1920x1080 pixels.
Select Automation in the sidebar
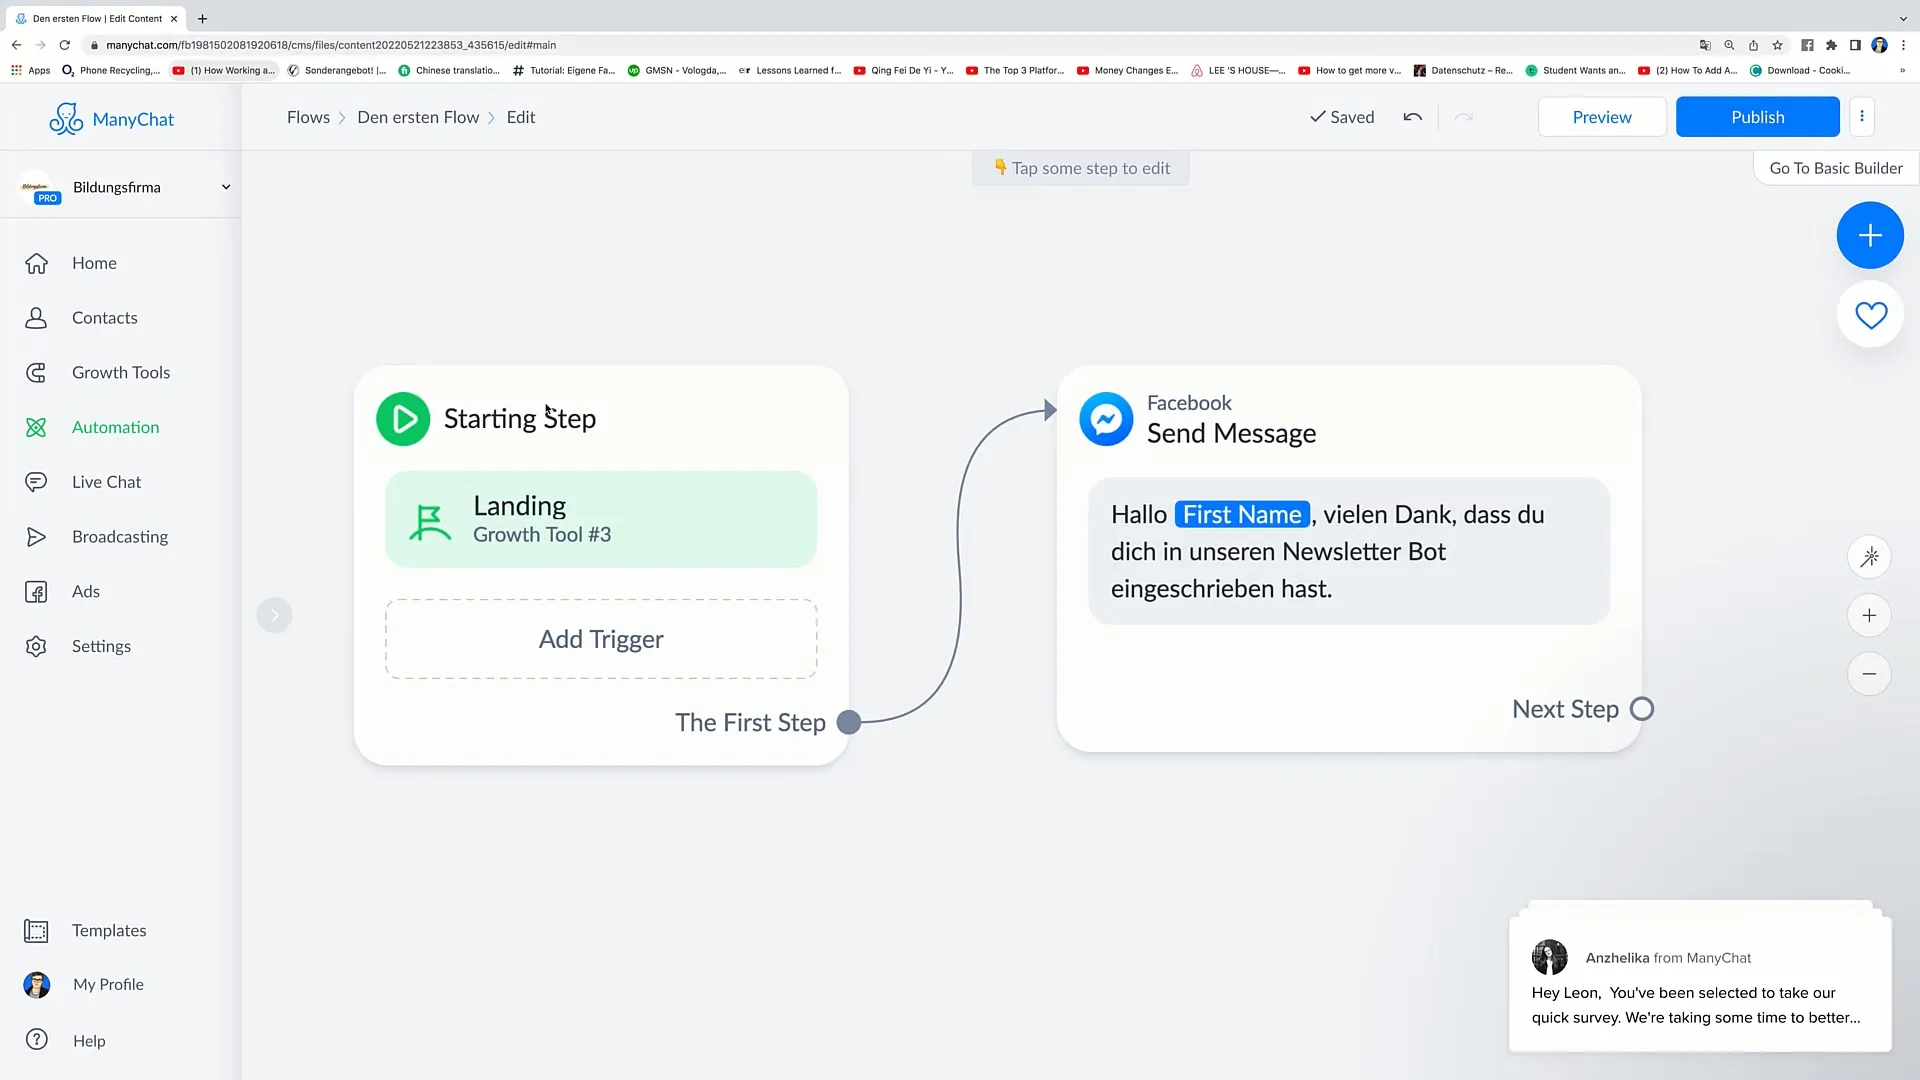[x=115, y=427]
